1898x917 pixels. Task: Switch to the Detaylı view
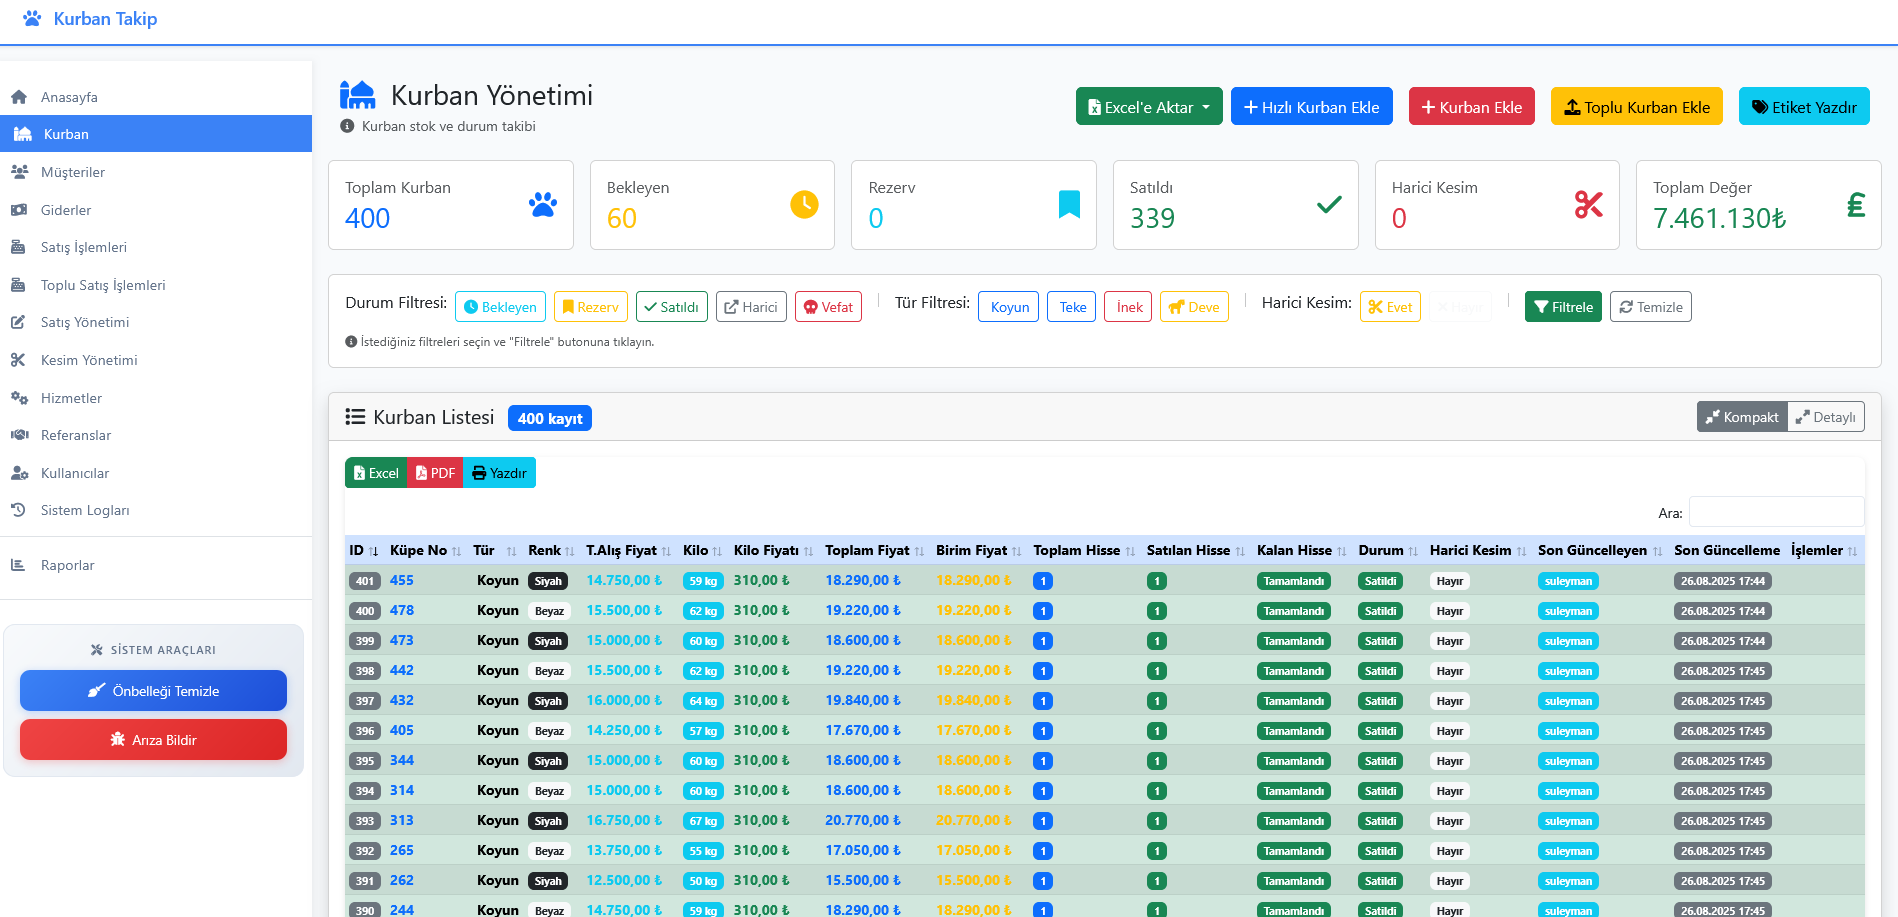[x=1826, y=417]
